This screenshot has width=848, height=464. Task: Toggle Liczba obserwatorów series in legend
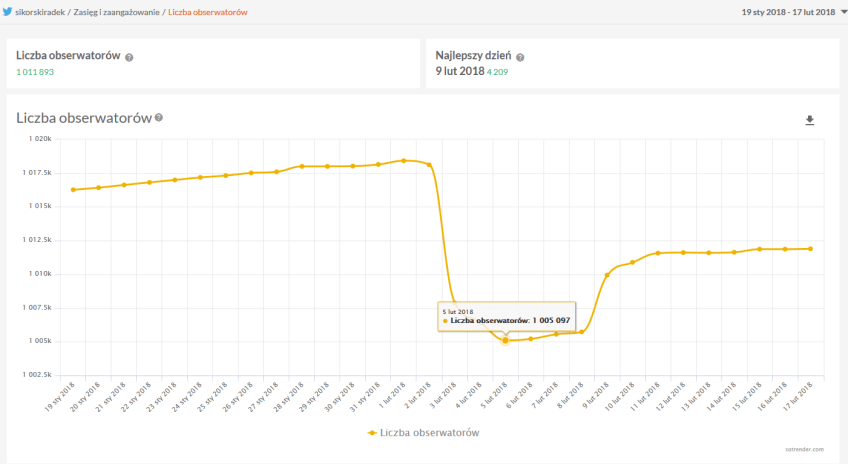(424, 433)
